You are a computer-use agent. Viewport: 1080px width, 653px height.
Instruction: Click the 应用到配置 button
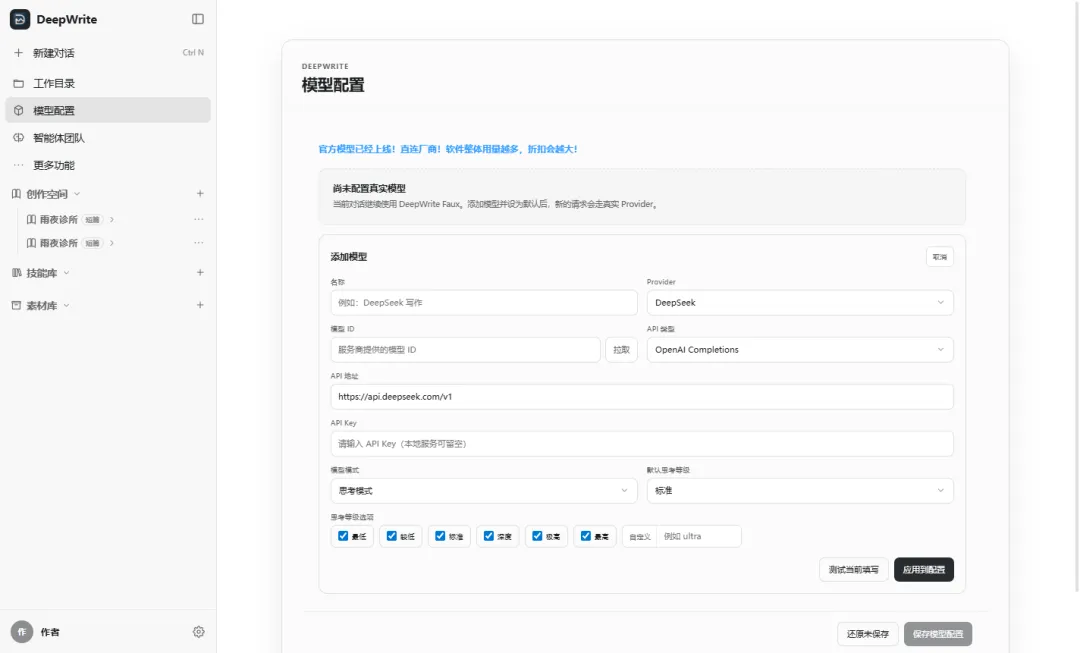[924, 570]
